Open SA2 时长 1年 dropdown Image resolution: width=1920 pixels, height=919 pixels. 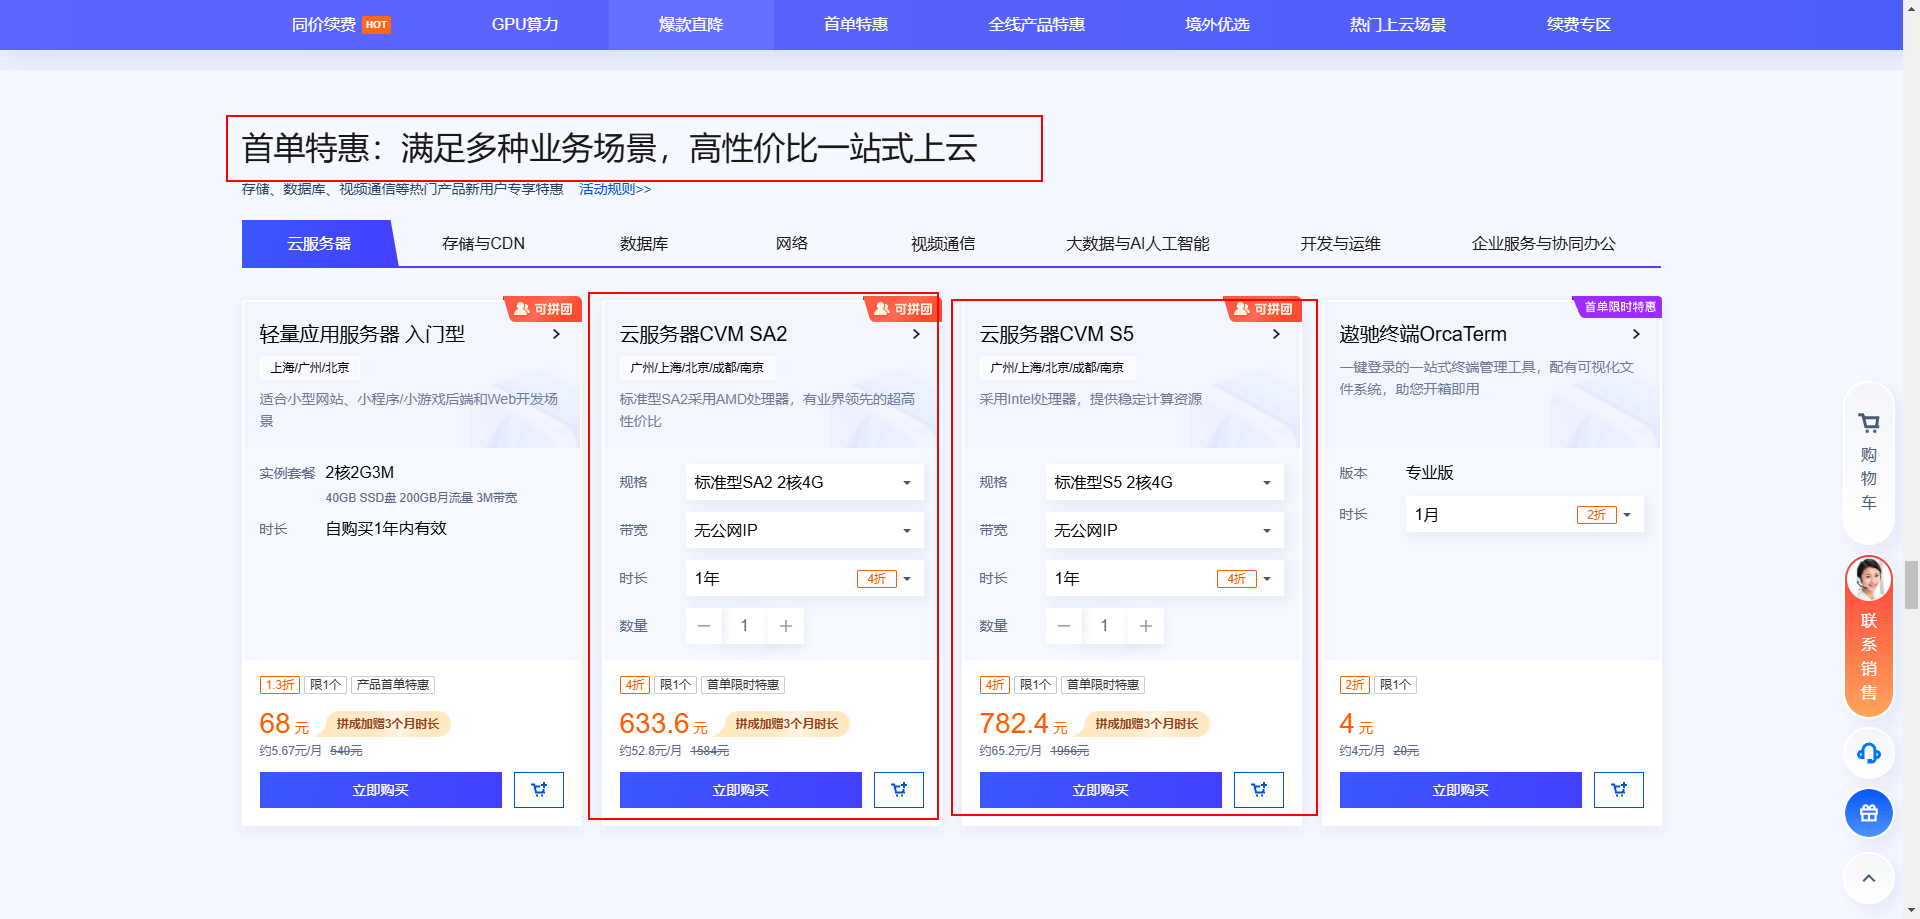804,578
